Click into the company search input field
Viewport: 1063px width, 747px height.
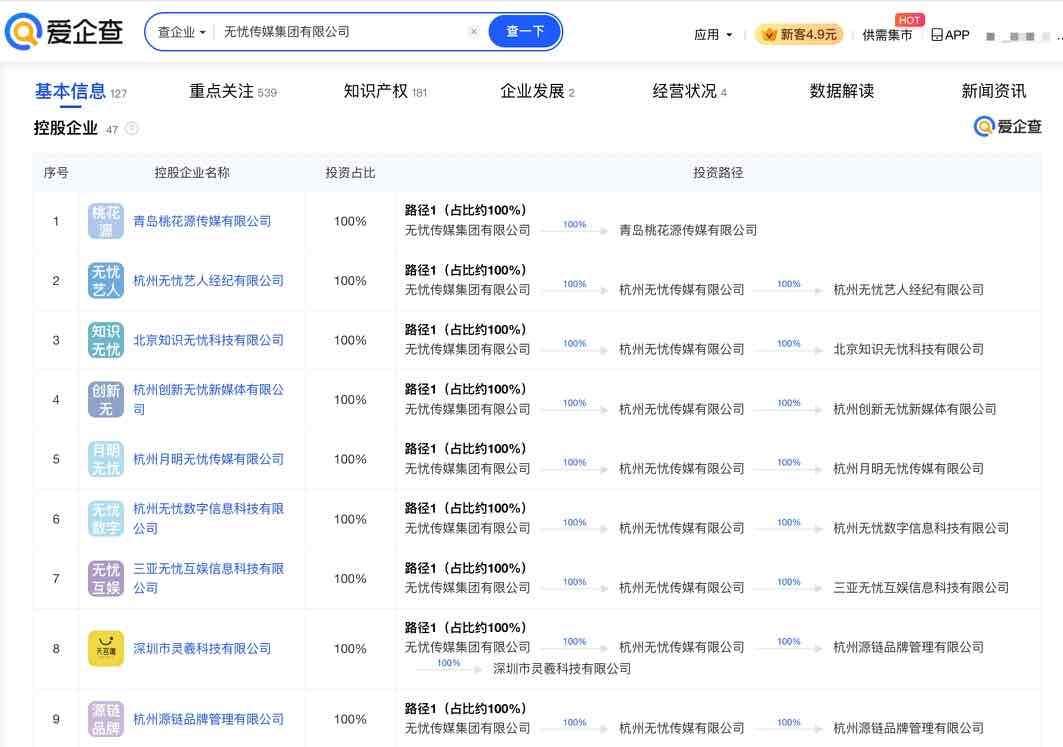[340, 32]
